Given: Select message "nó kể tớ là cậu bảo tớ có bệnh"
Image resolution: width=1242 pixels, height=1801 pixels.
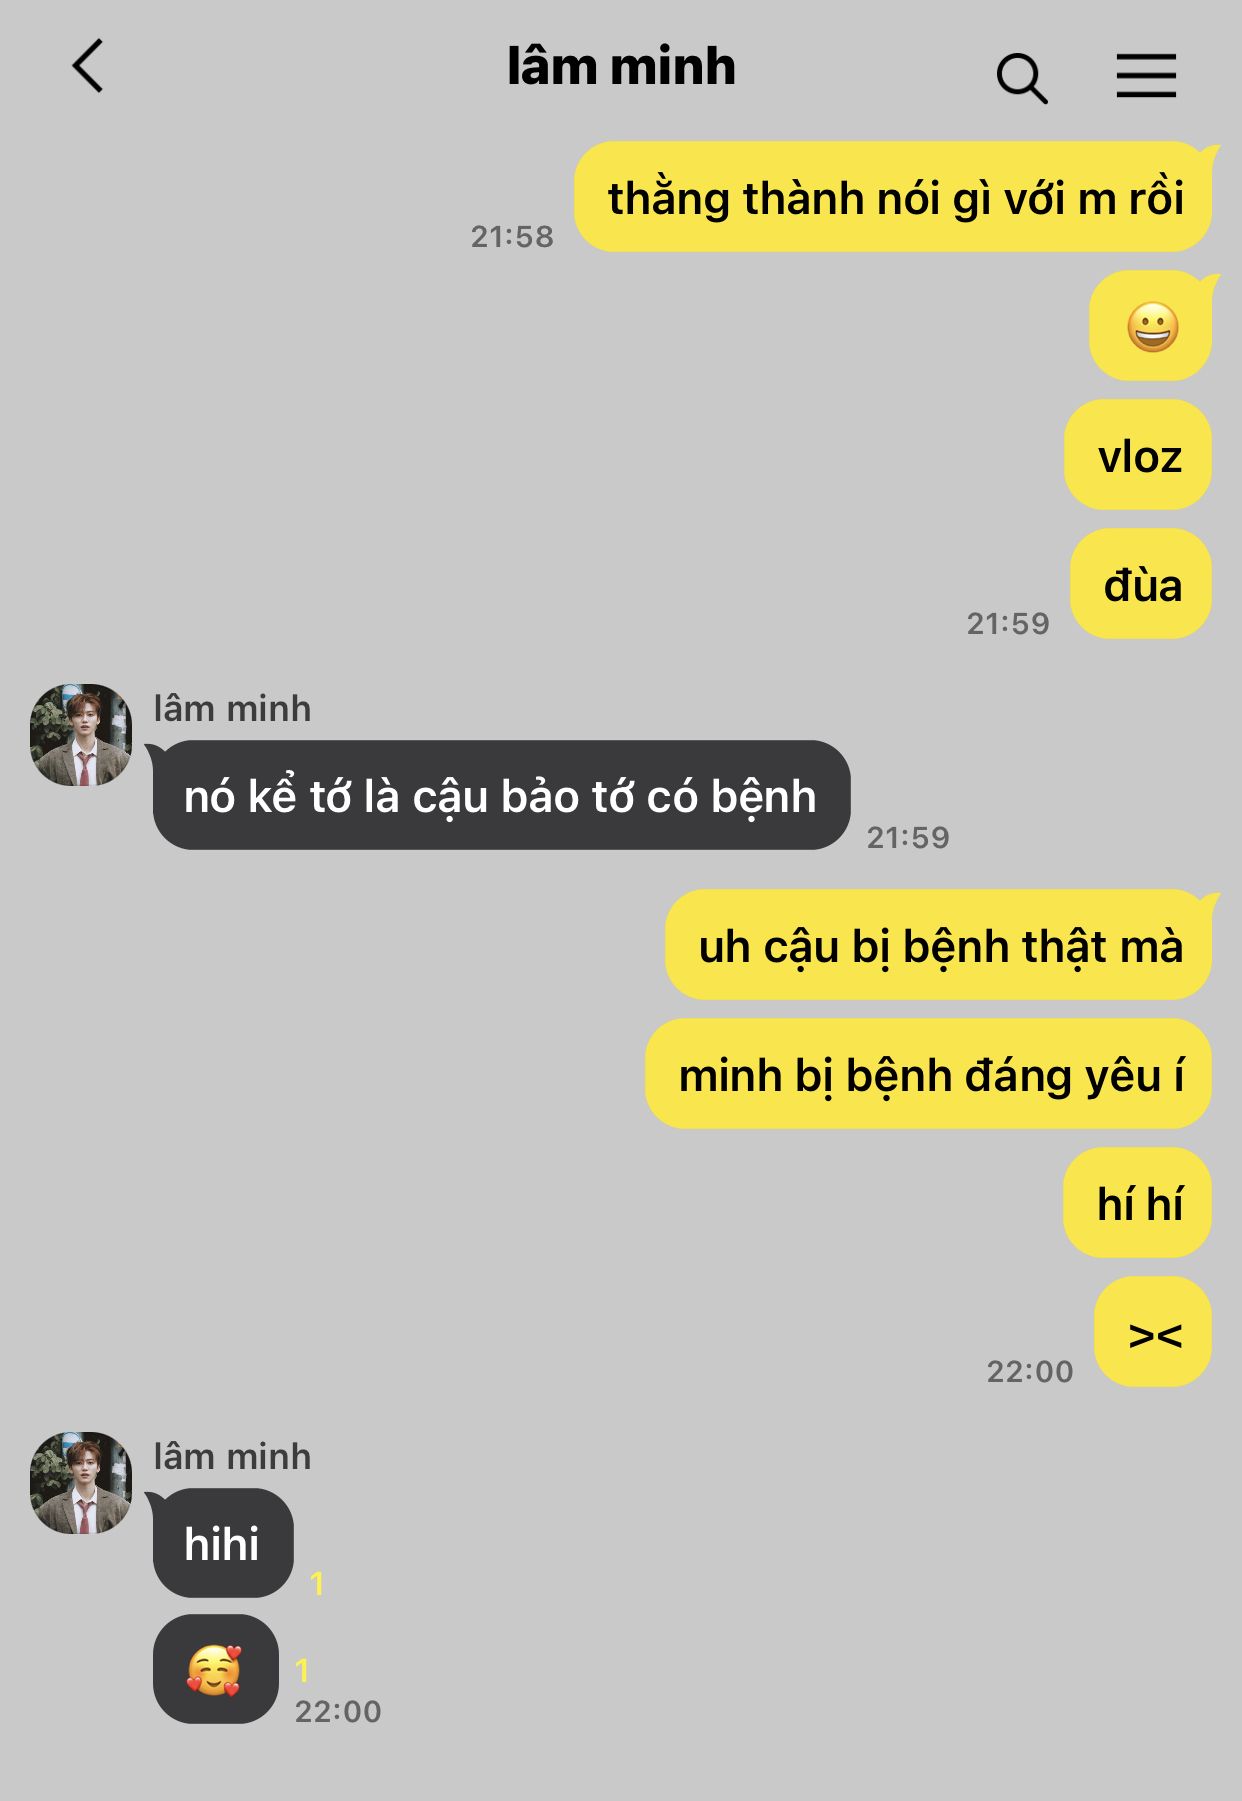Looking at the screenshot, I should pyautogui.click(x=501, y=795).
